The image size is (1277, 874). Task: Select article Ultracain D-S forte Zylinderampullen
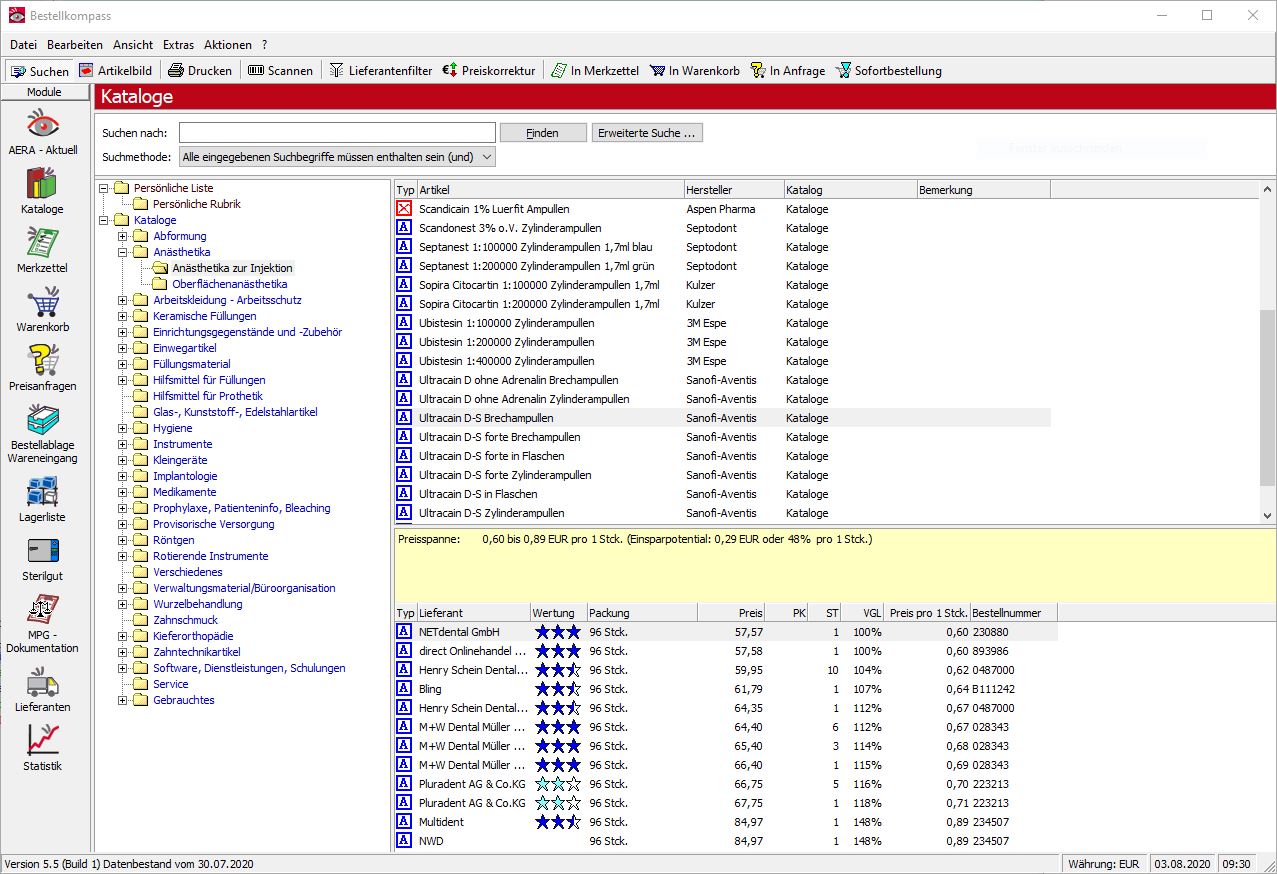(505, 475)
